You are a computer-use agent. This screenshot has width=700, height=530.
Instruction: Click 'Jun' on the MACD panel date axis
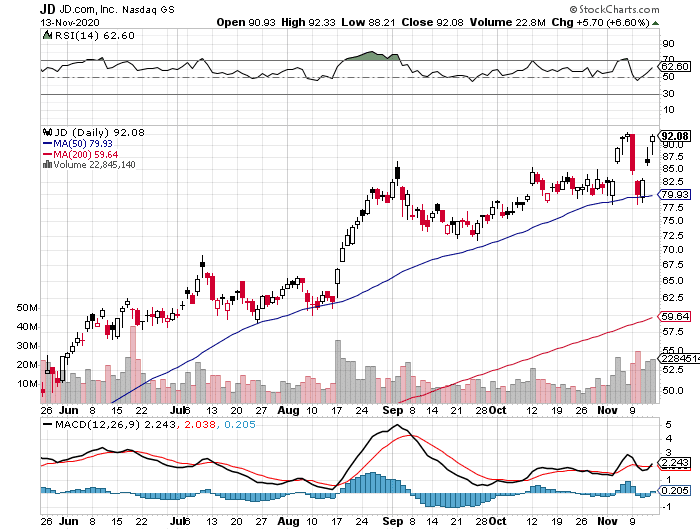pos(69,521)
